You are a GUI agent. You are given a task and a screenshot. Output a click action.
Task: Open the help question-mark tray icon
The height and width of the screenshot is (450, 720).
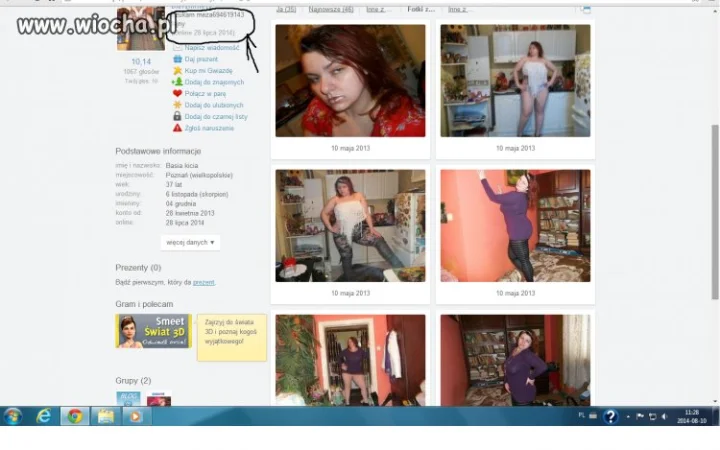pyautogui.click(x=610, y=416)
